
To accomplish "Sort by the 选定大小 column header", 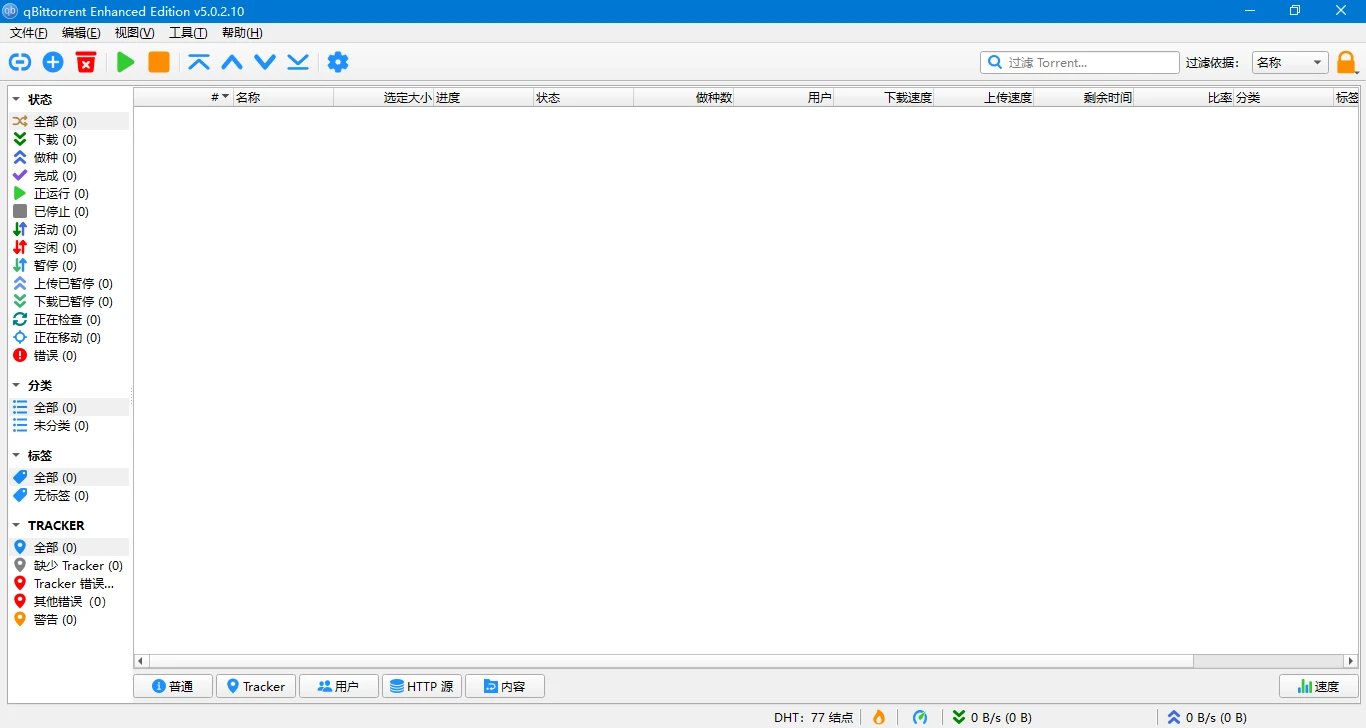I will click(384, 97).
